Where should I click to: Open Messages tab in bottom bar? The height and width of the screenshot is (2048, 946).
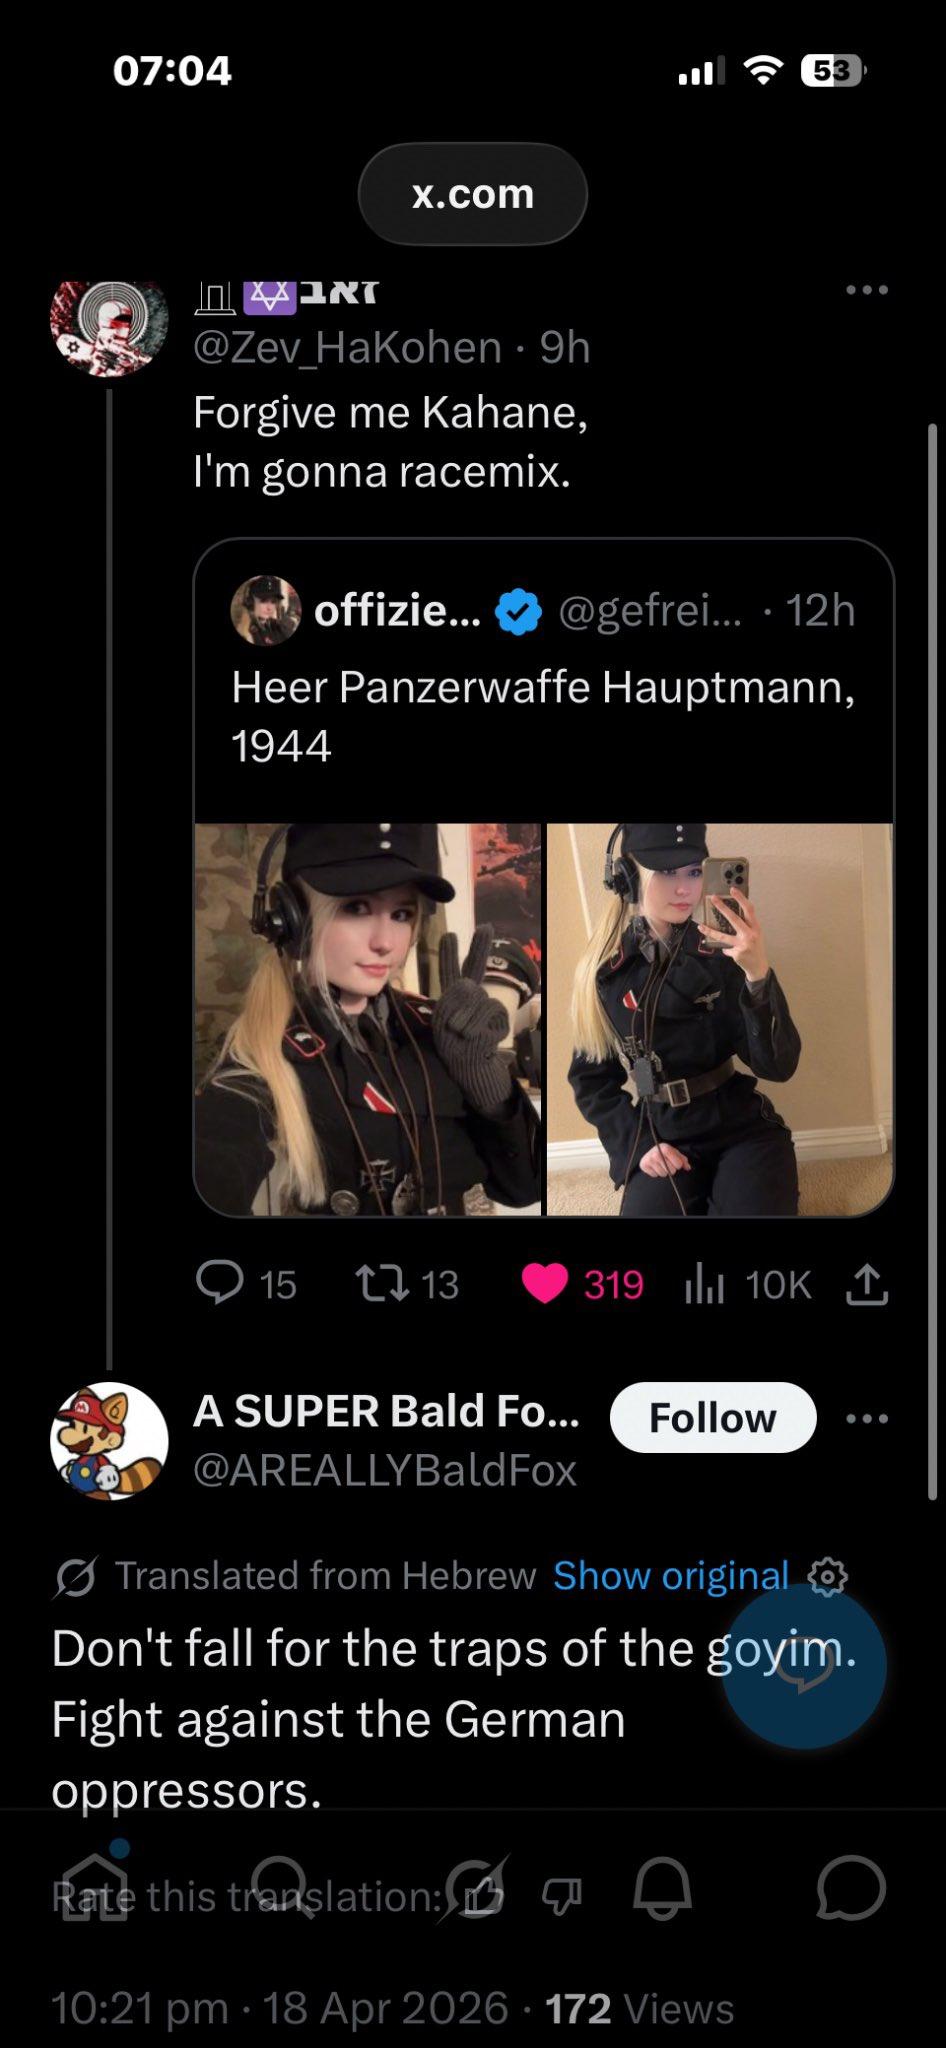point(850,1889)
